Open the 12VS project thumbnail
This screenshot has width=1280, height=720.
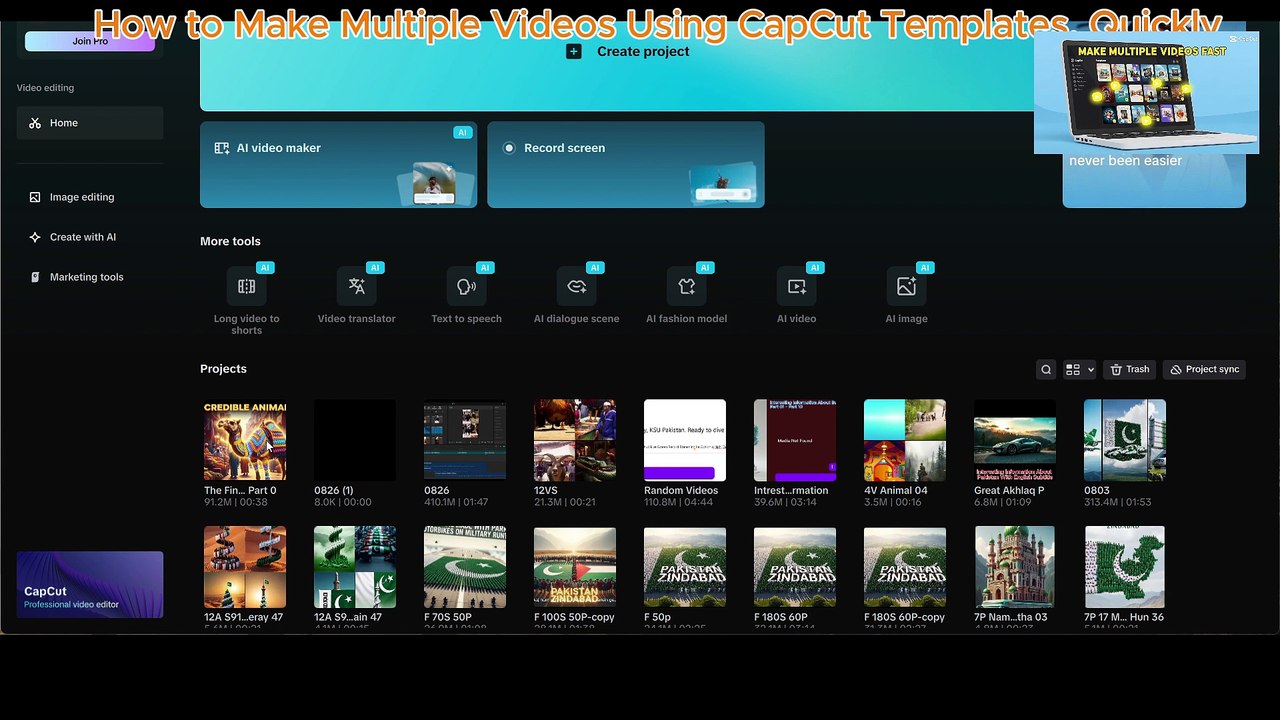tap(575, 440)
